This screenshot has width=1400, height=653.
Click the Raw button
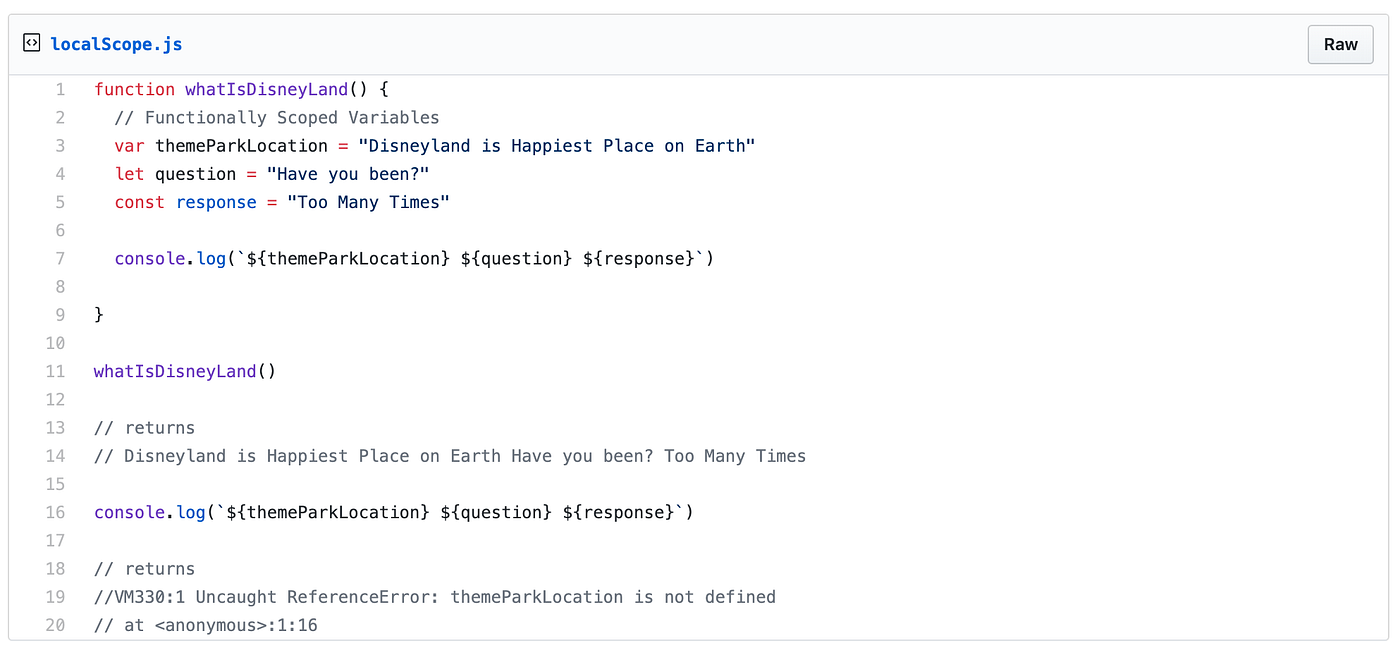coord(1340,44)
